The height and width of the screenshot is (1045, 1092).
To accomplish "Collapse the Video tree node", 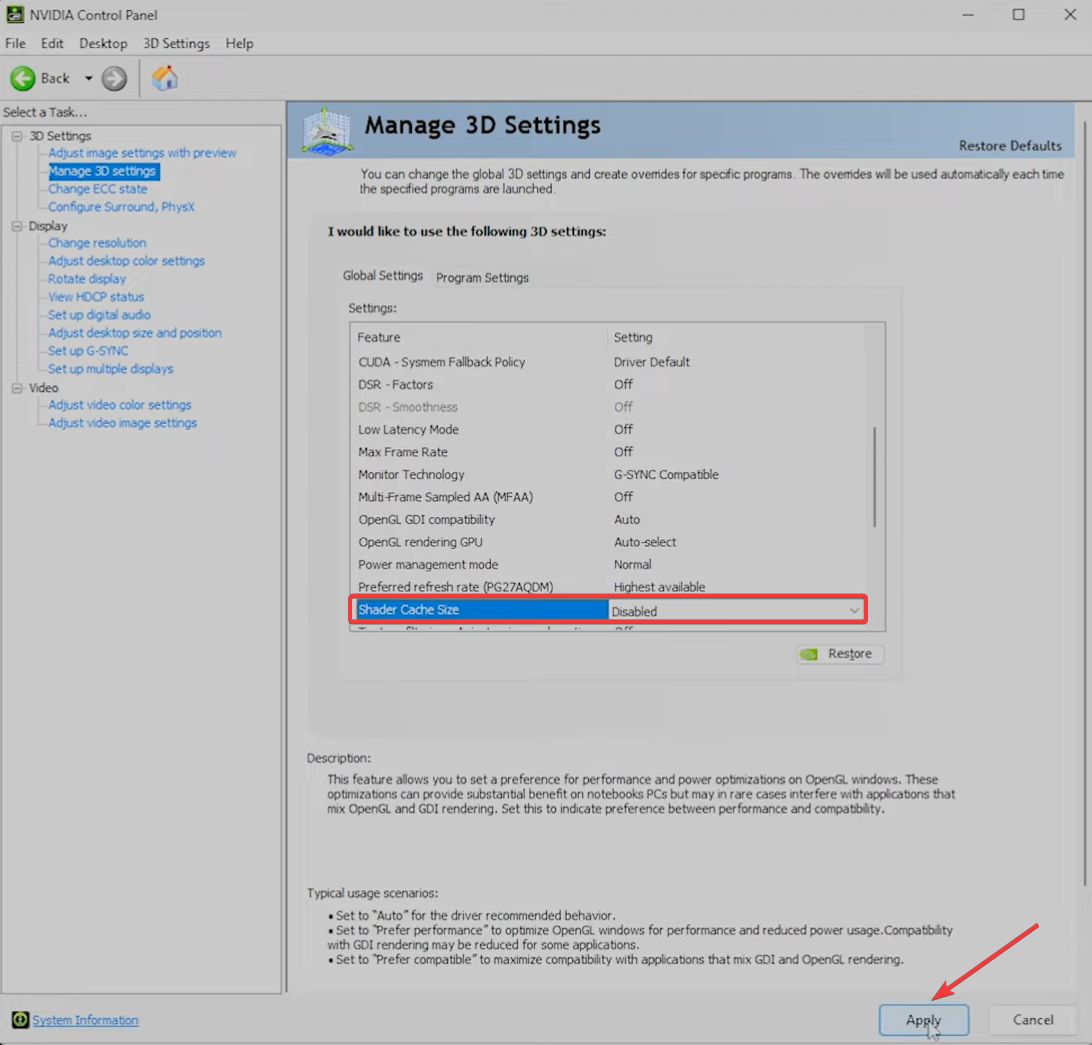I will tap(17, 388).
